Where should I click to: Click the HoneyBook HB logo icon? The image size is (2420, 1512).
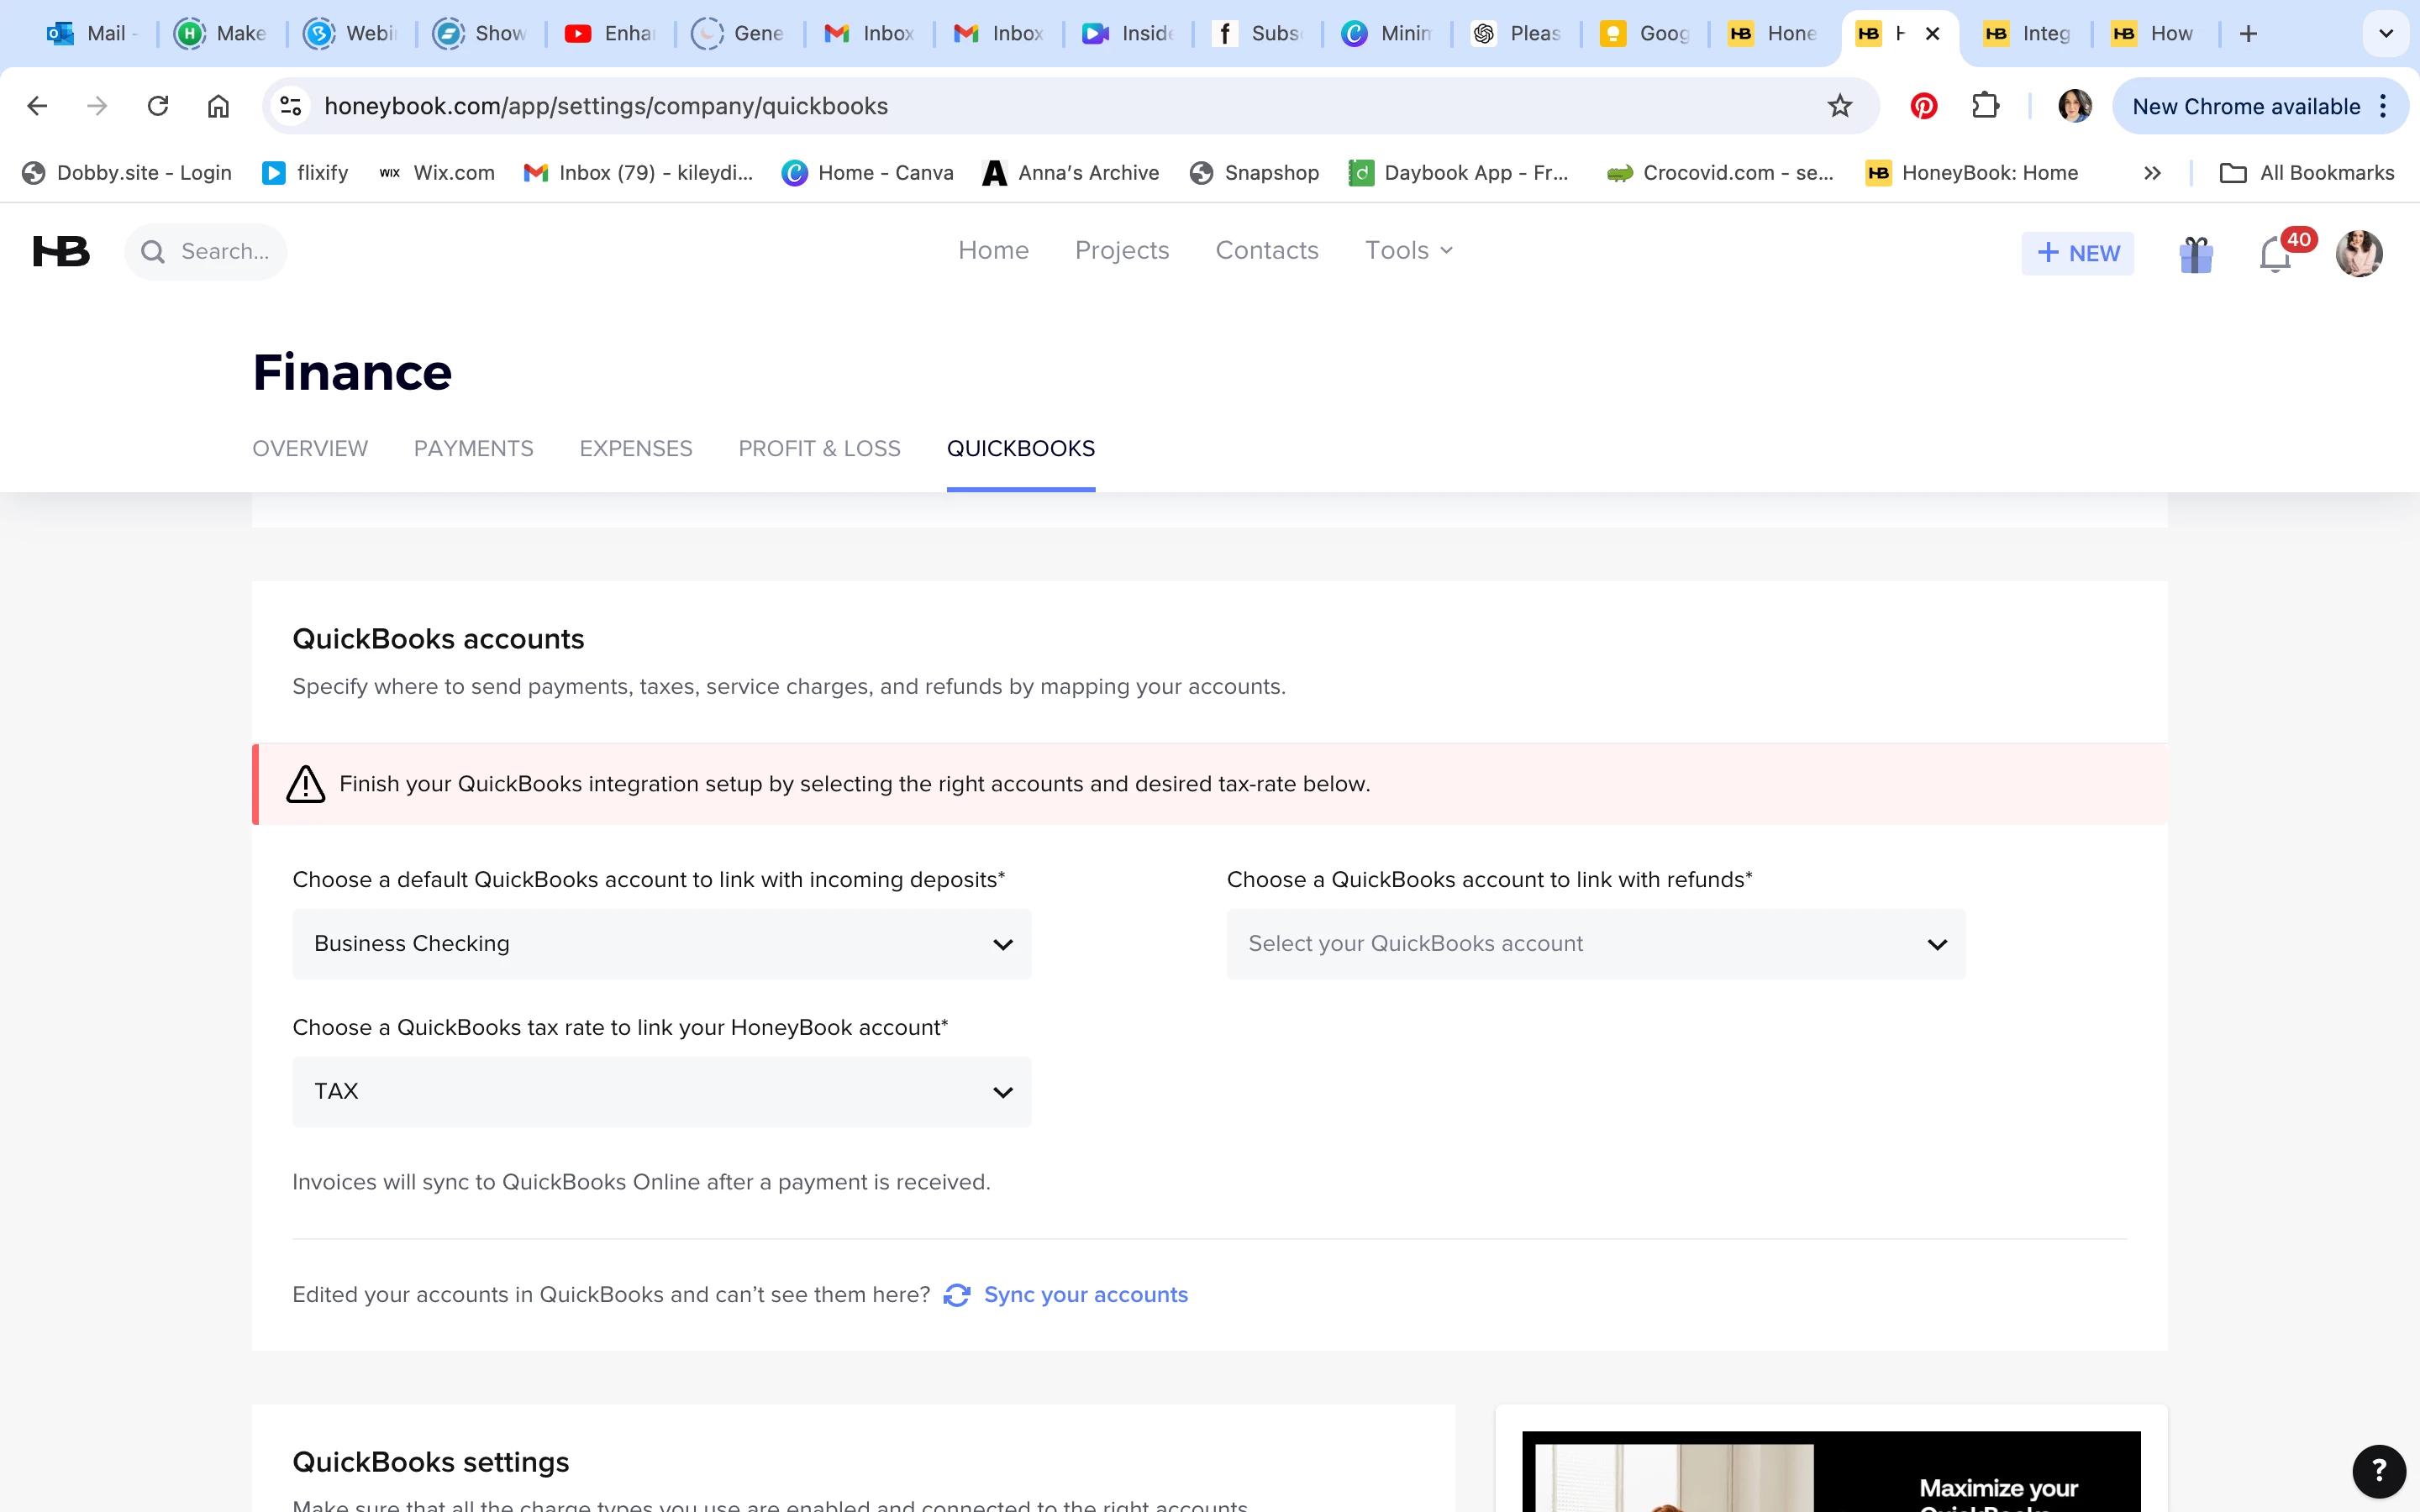pyautogui.click(x=61, y=251)
